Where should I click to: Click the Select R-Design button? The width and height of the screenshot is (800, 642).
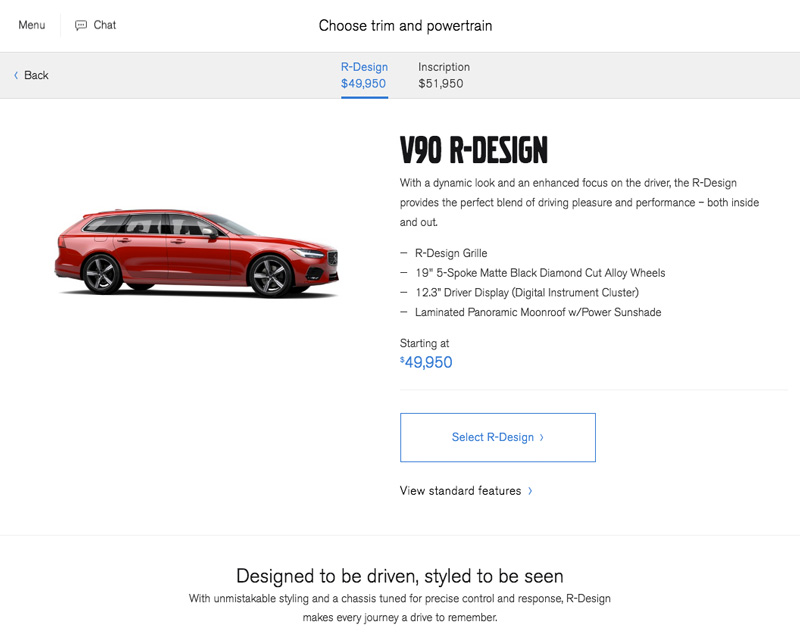[x=497, y=437]
